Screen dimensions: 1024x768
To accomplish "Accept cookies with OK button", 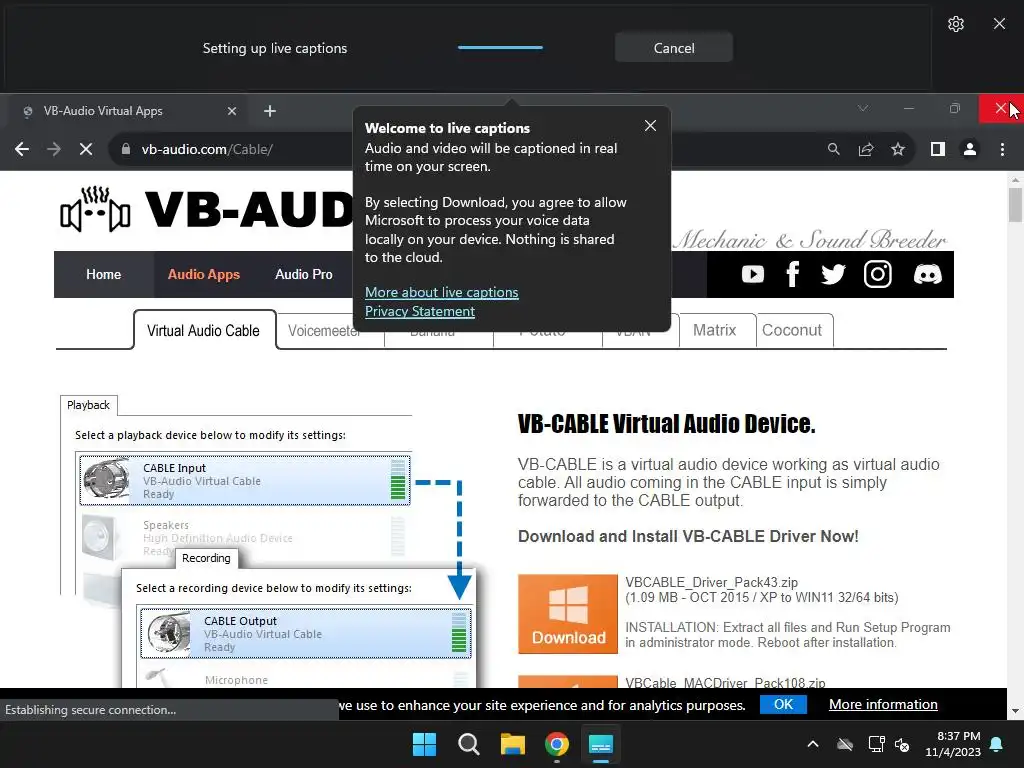I will [783, 704].
